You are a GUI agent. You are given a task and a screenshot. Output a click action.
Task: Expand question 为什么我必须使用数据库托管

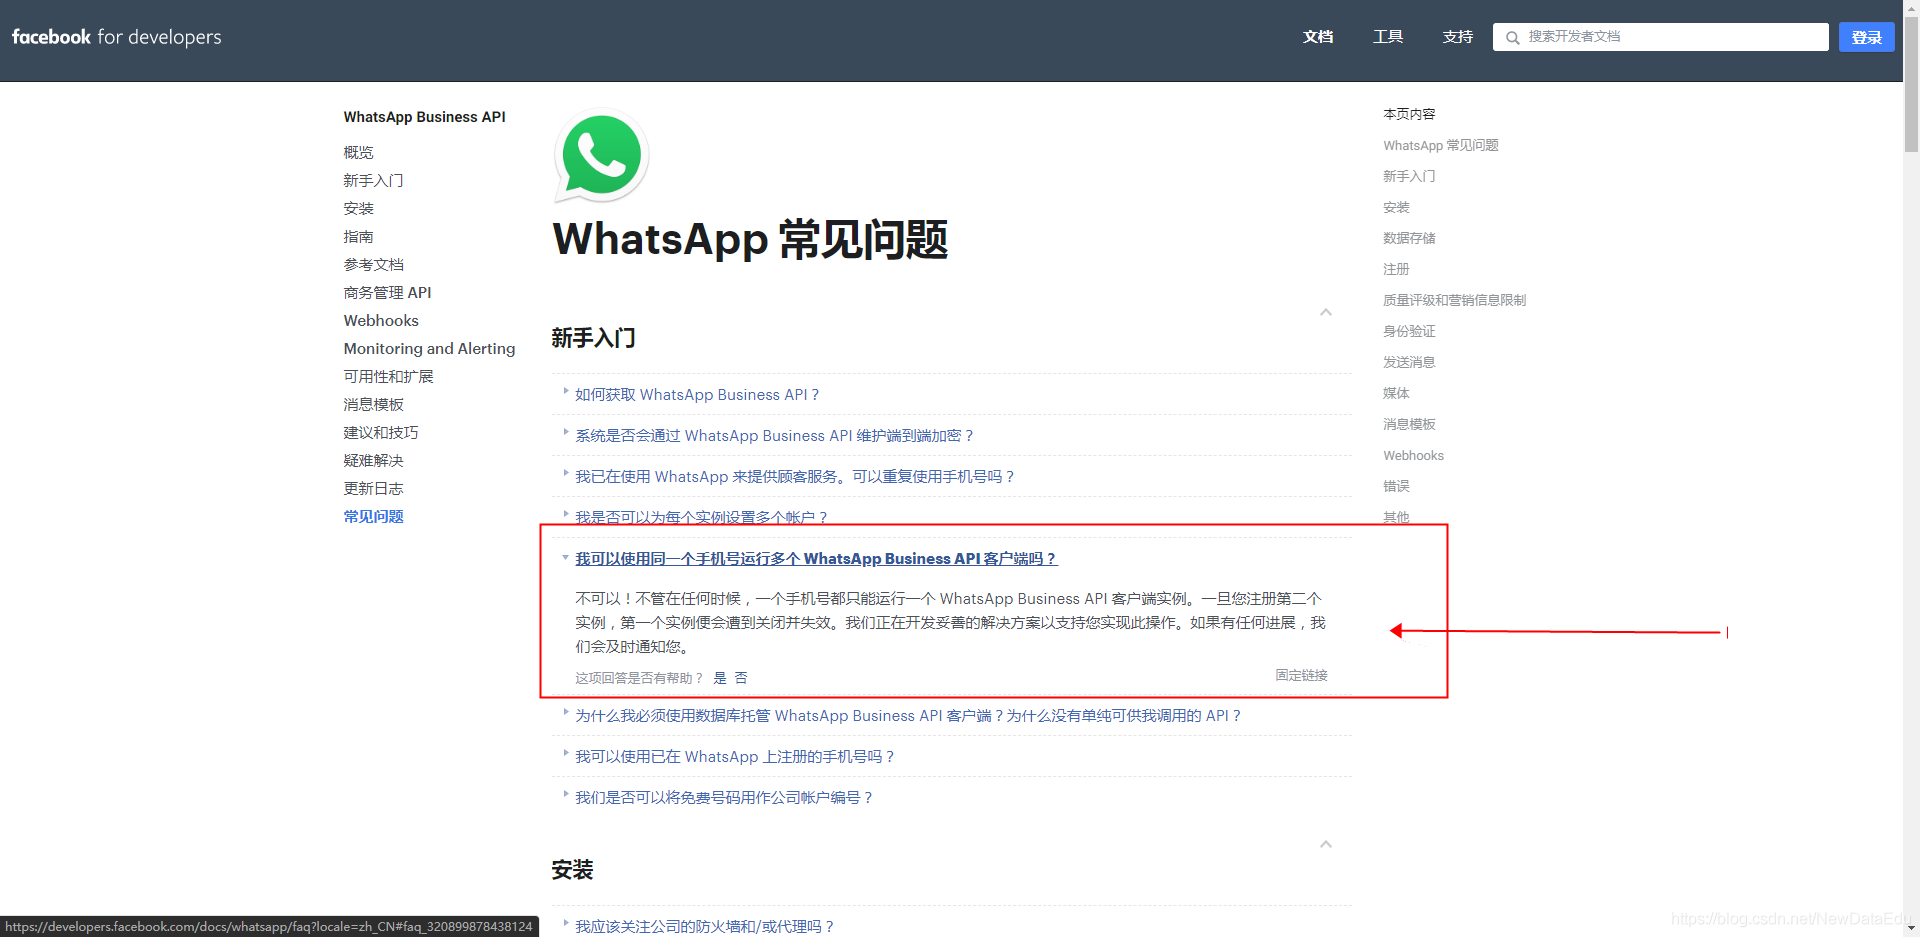[908, 716]
